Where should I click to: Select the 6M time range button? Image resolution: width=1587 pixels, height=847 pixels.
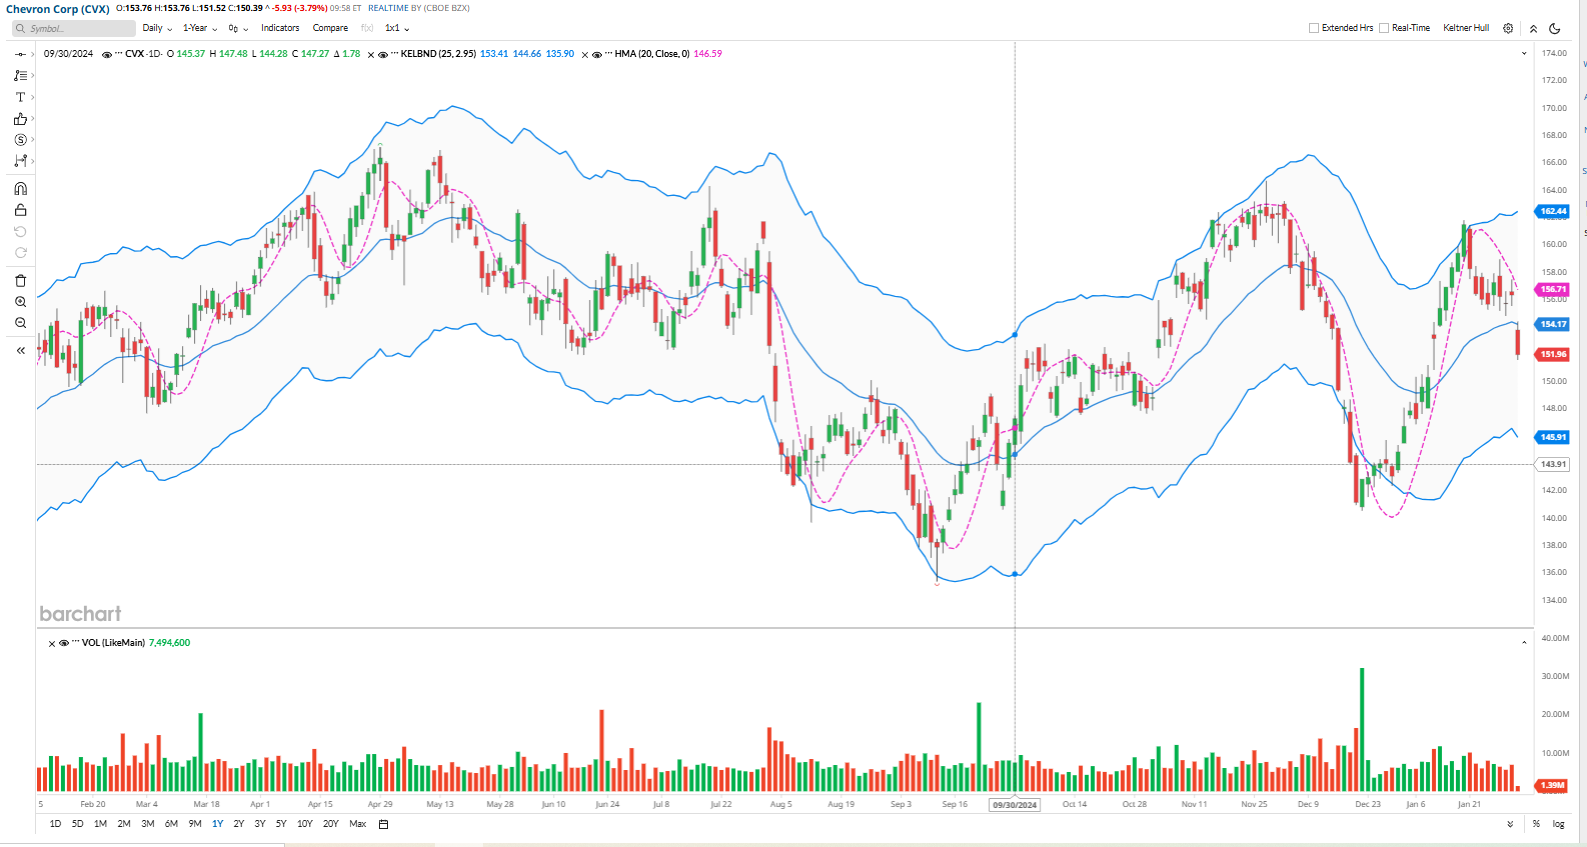[x=171, y=824]
